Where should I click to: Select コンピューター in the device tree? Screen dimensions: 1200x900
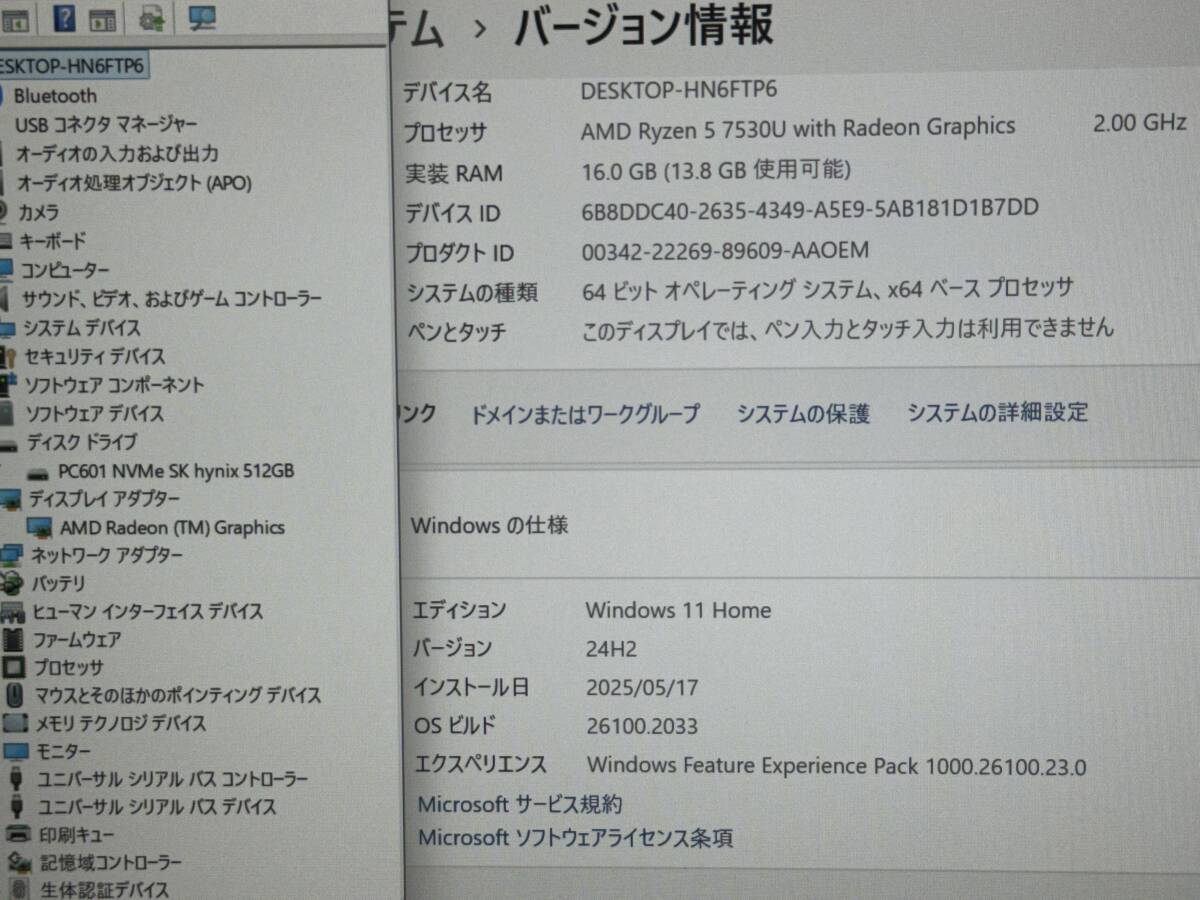tap(65, 270)
